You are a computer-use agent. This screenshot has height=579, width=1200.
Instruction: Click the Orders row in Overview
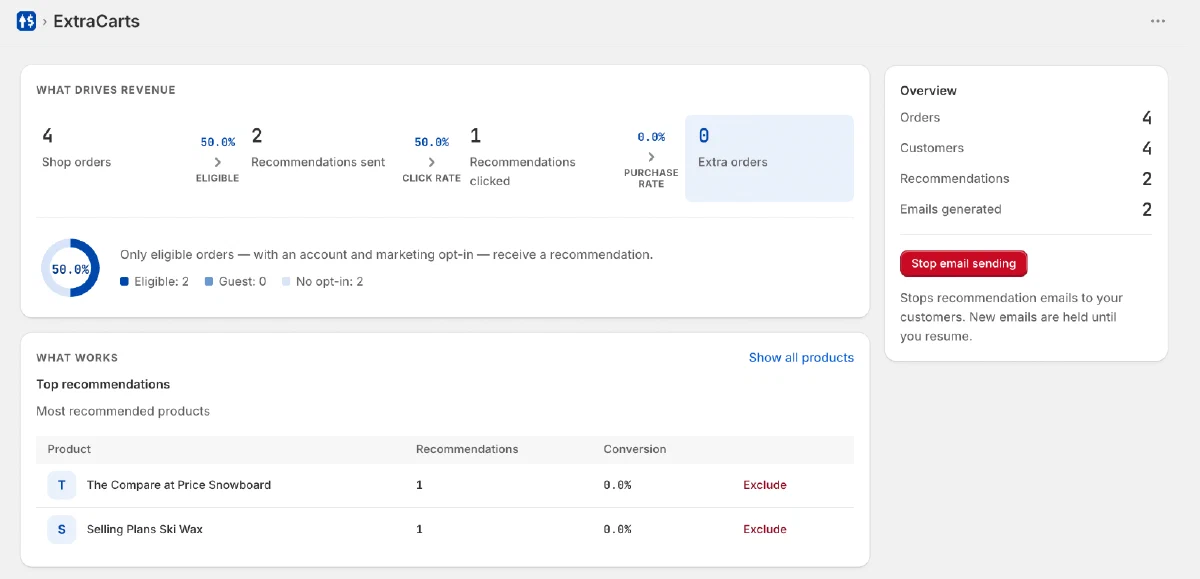click(x=1026, y=118)
